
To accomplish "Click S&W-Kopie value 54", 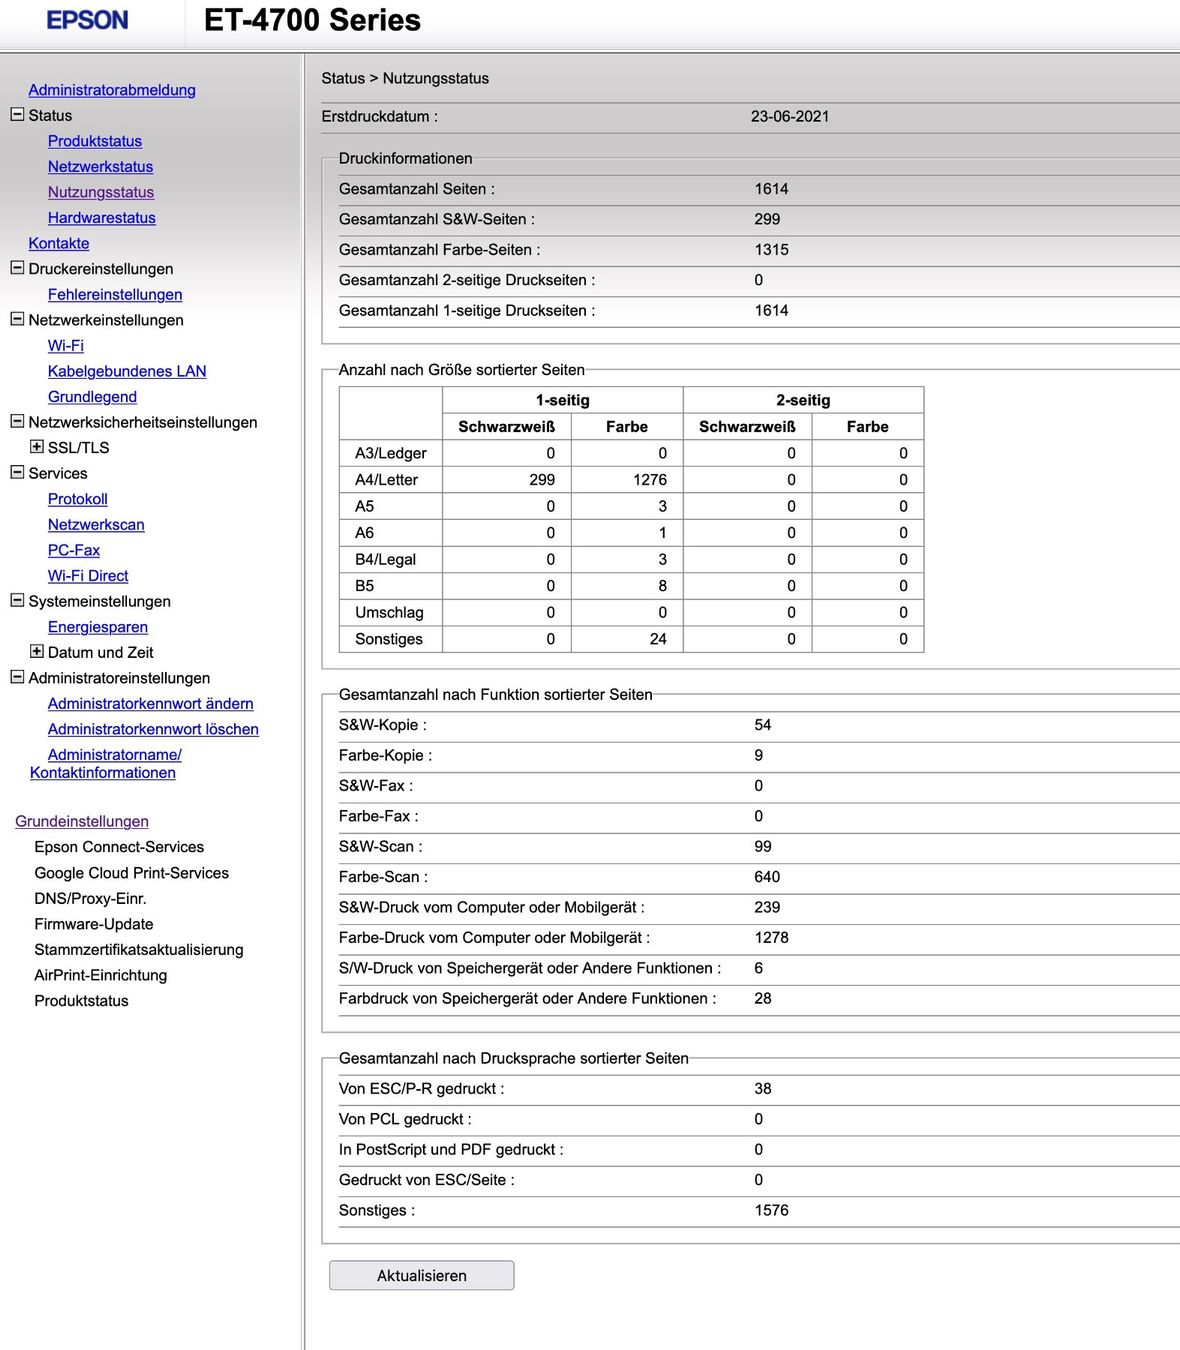I will click(763, 725).
